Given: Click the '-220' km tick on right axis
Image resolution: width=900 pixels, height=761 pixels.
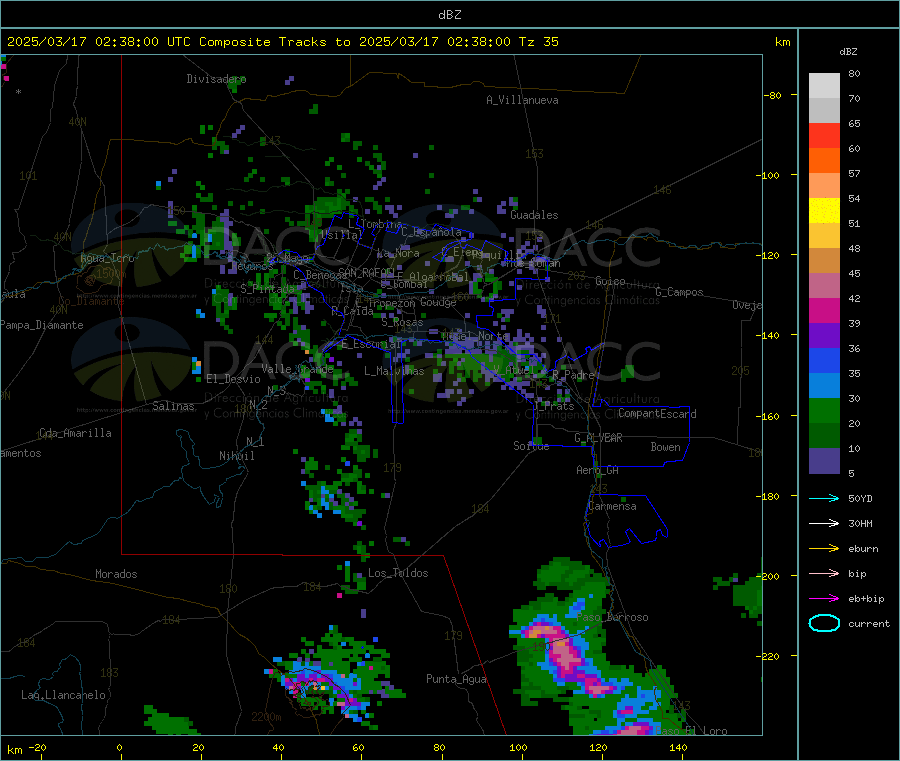Looking at the screenshot, I should click(770, 657).
